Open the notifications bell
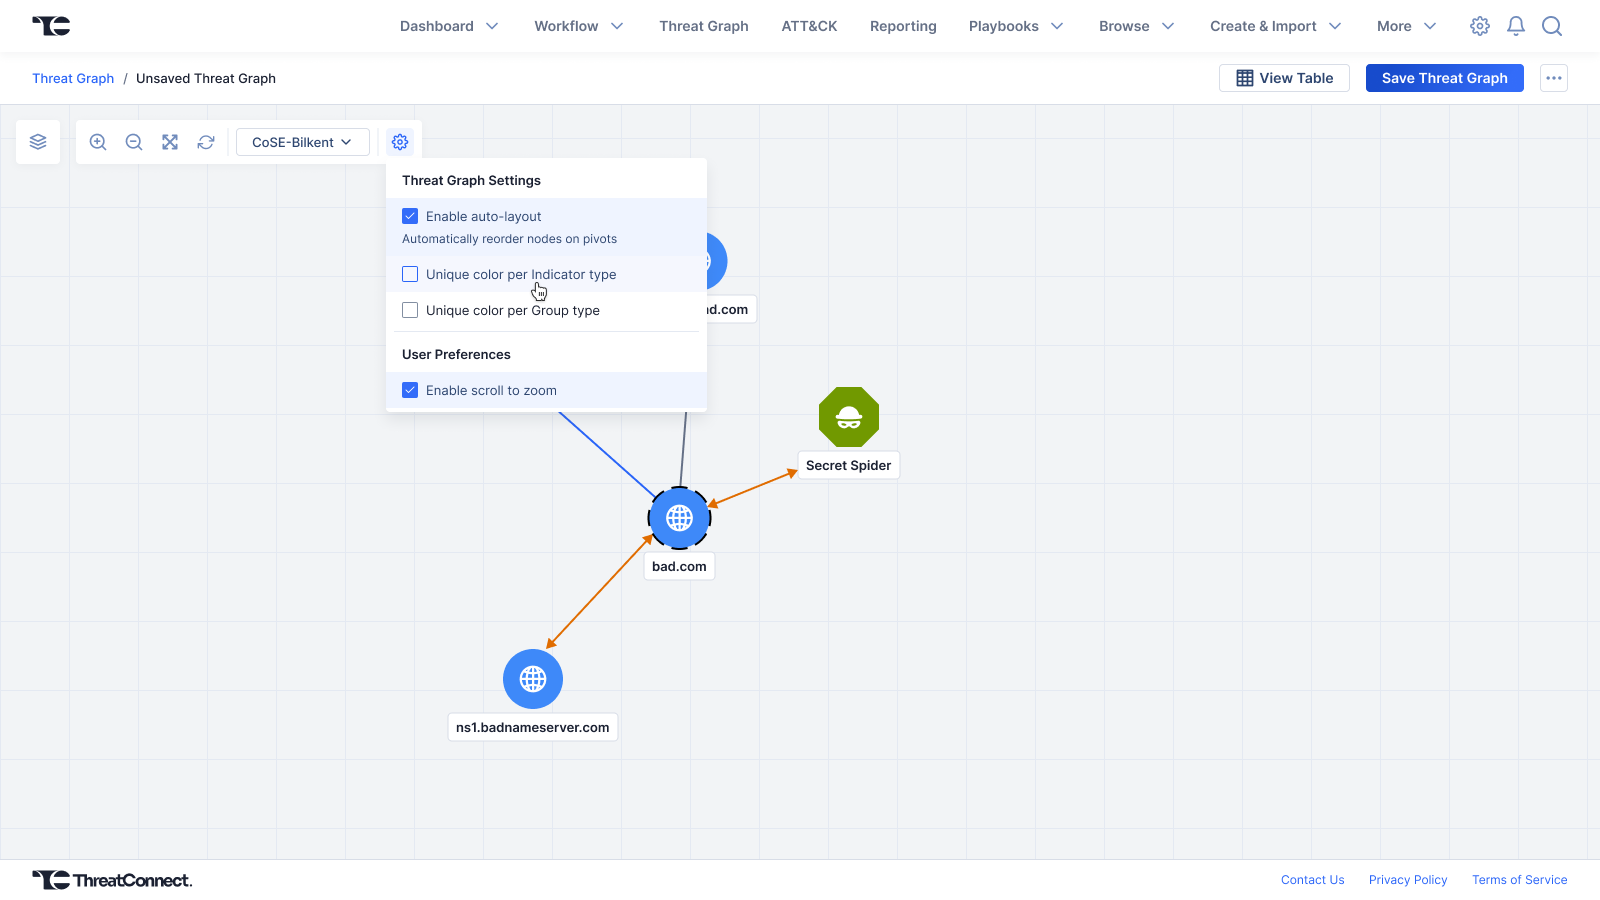Screen dimensions: 1600x900 click(1516, 26)
